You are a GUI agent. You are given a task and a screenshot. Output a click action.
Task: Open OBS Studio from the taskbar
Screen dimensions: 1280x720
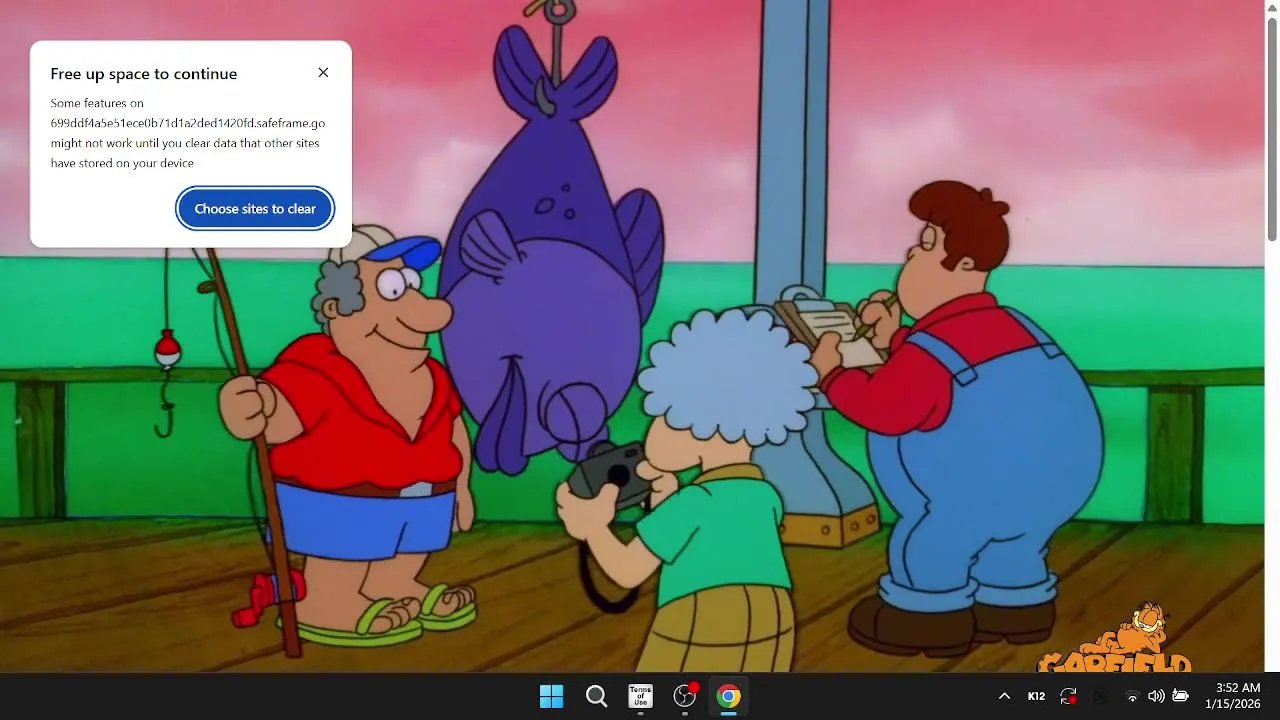pos(685,696)
